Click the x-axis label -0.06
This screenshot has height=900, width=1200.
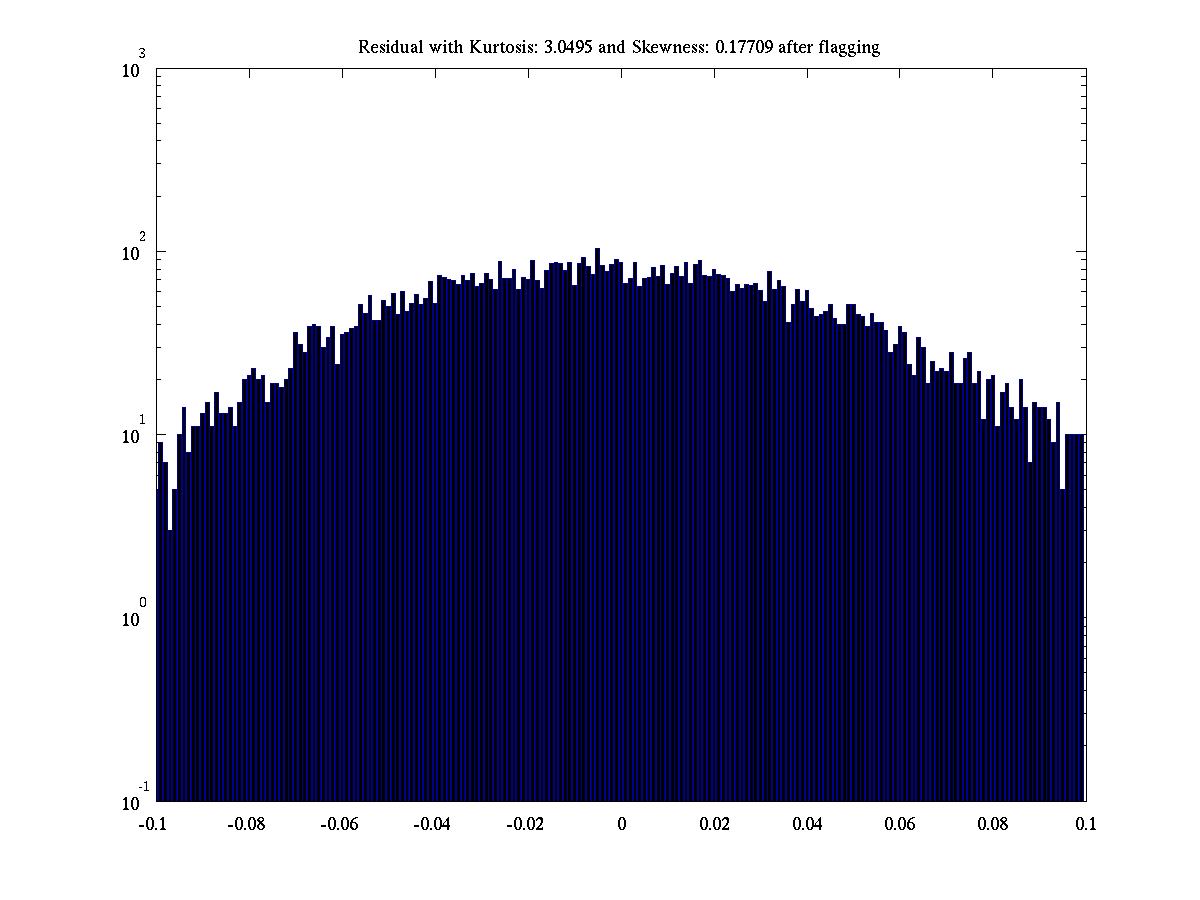pos(340,825)
